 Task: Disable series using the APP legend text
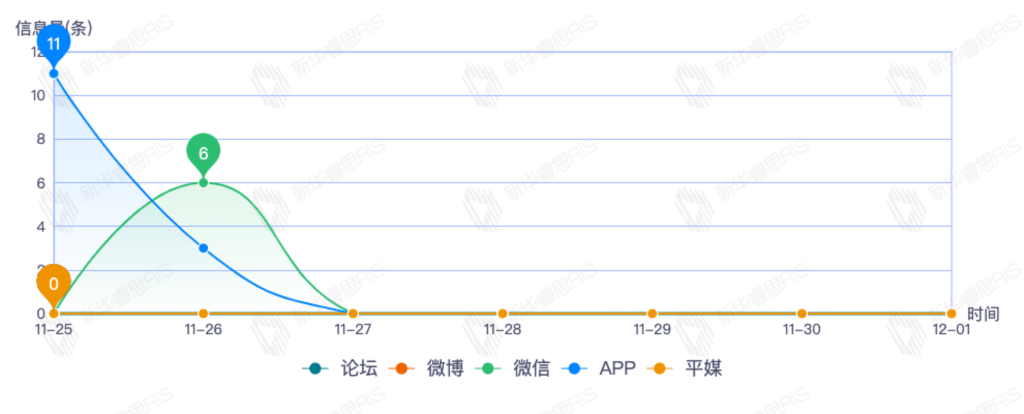pyautogui.click(x=617, y=368)
